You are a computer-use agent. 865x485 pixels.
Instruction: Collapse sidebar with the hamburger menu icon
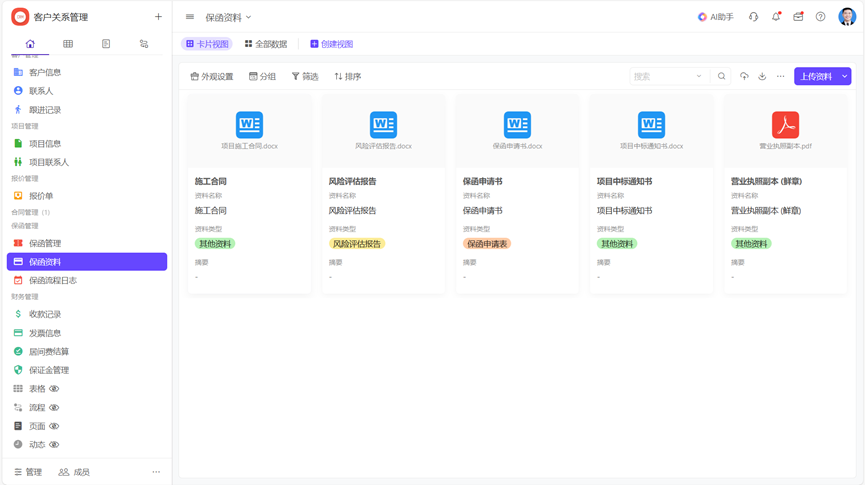(x=190, y=17)
